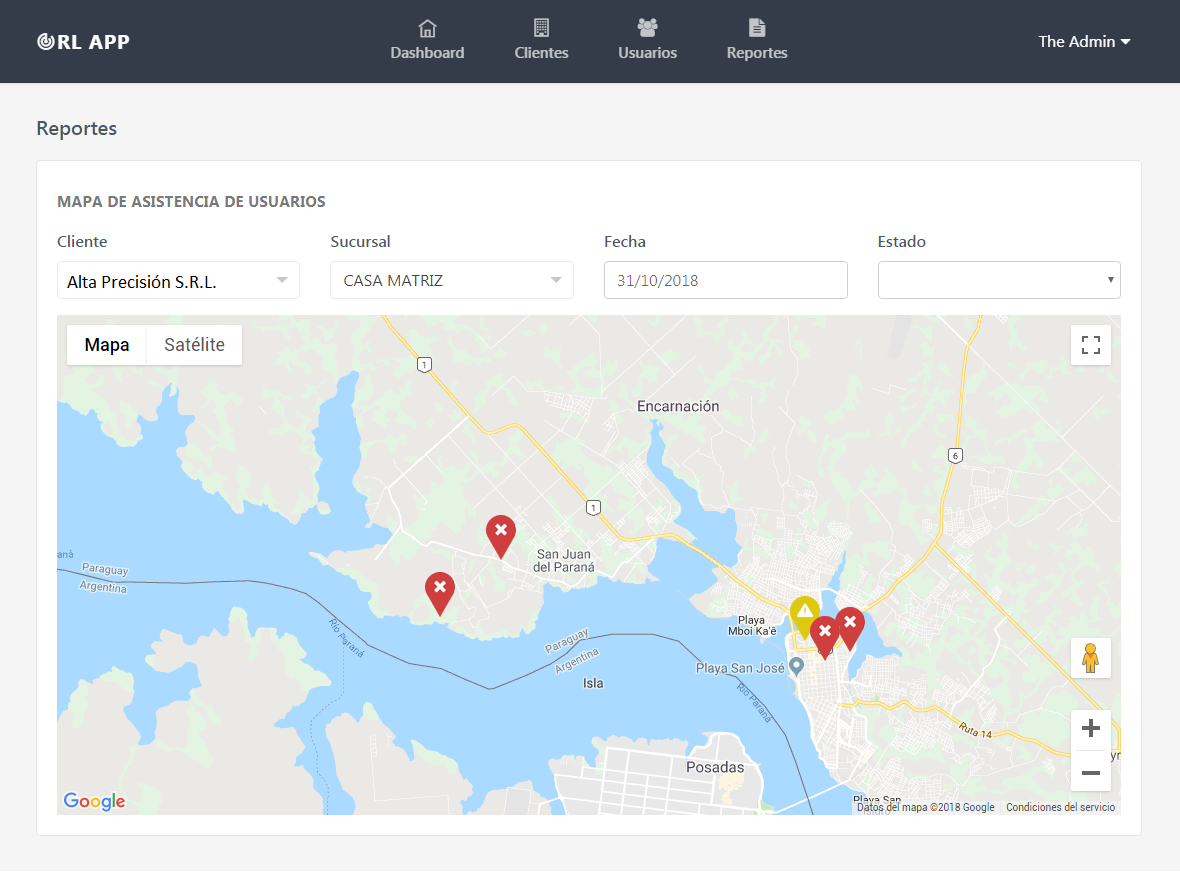Open Condiciones del servicio link

(1060, 808)
